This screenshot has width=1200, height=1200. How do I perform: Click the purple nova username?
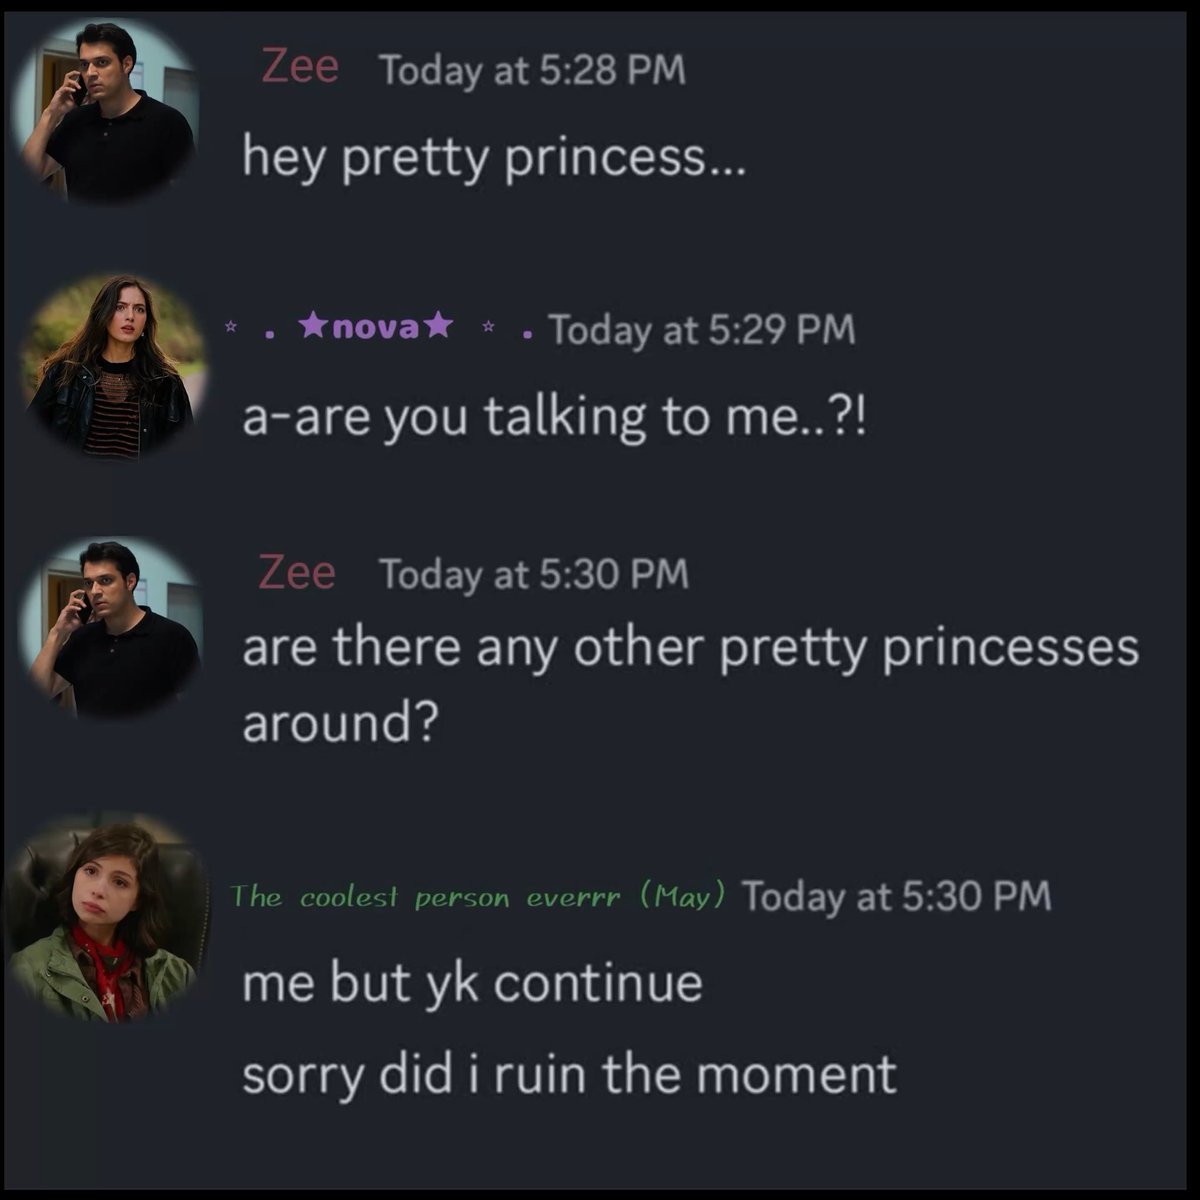[376, 327]
